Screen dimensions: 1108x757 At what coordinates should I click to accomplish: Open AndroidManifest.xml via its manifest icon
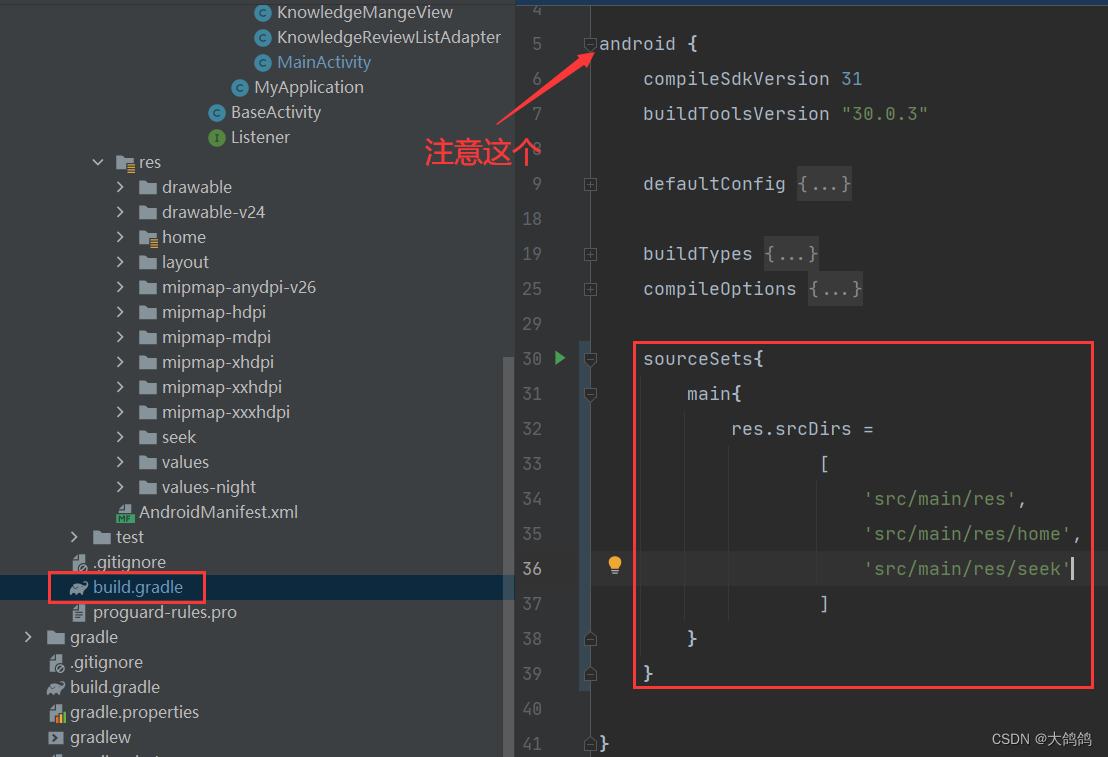[125, 511]
